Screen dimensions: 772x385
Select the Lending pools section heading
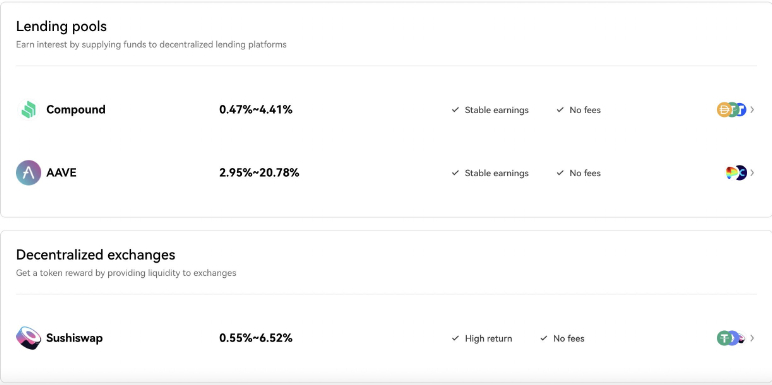tap(61, 26)
